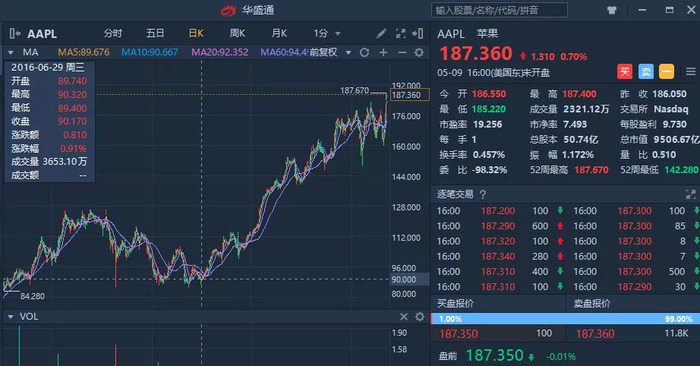The height and width of the screenshot is (366, 700).
Task: Collapse the MA indicator triangle
Action: [x=10, y=53]
